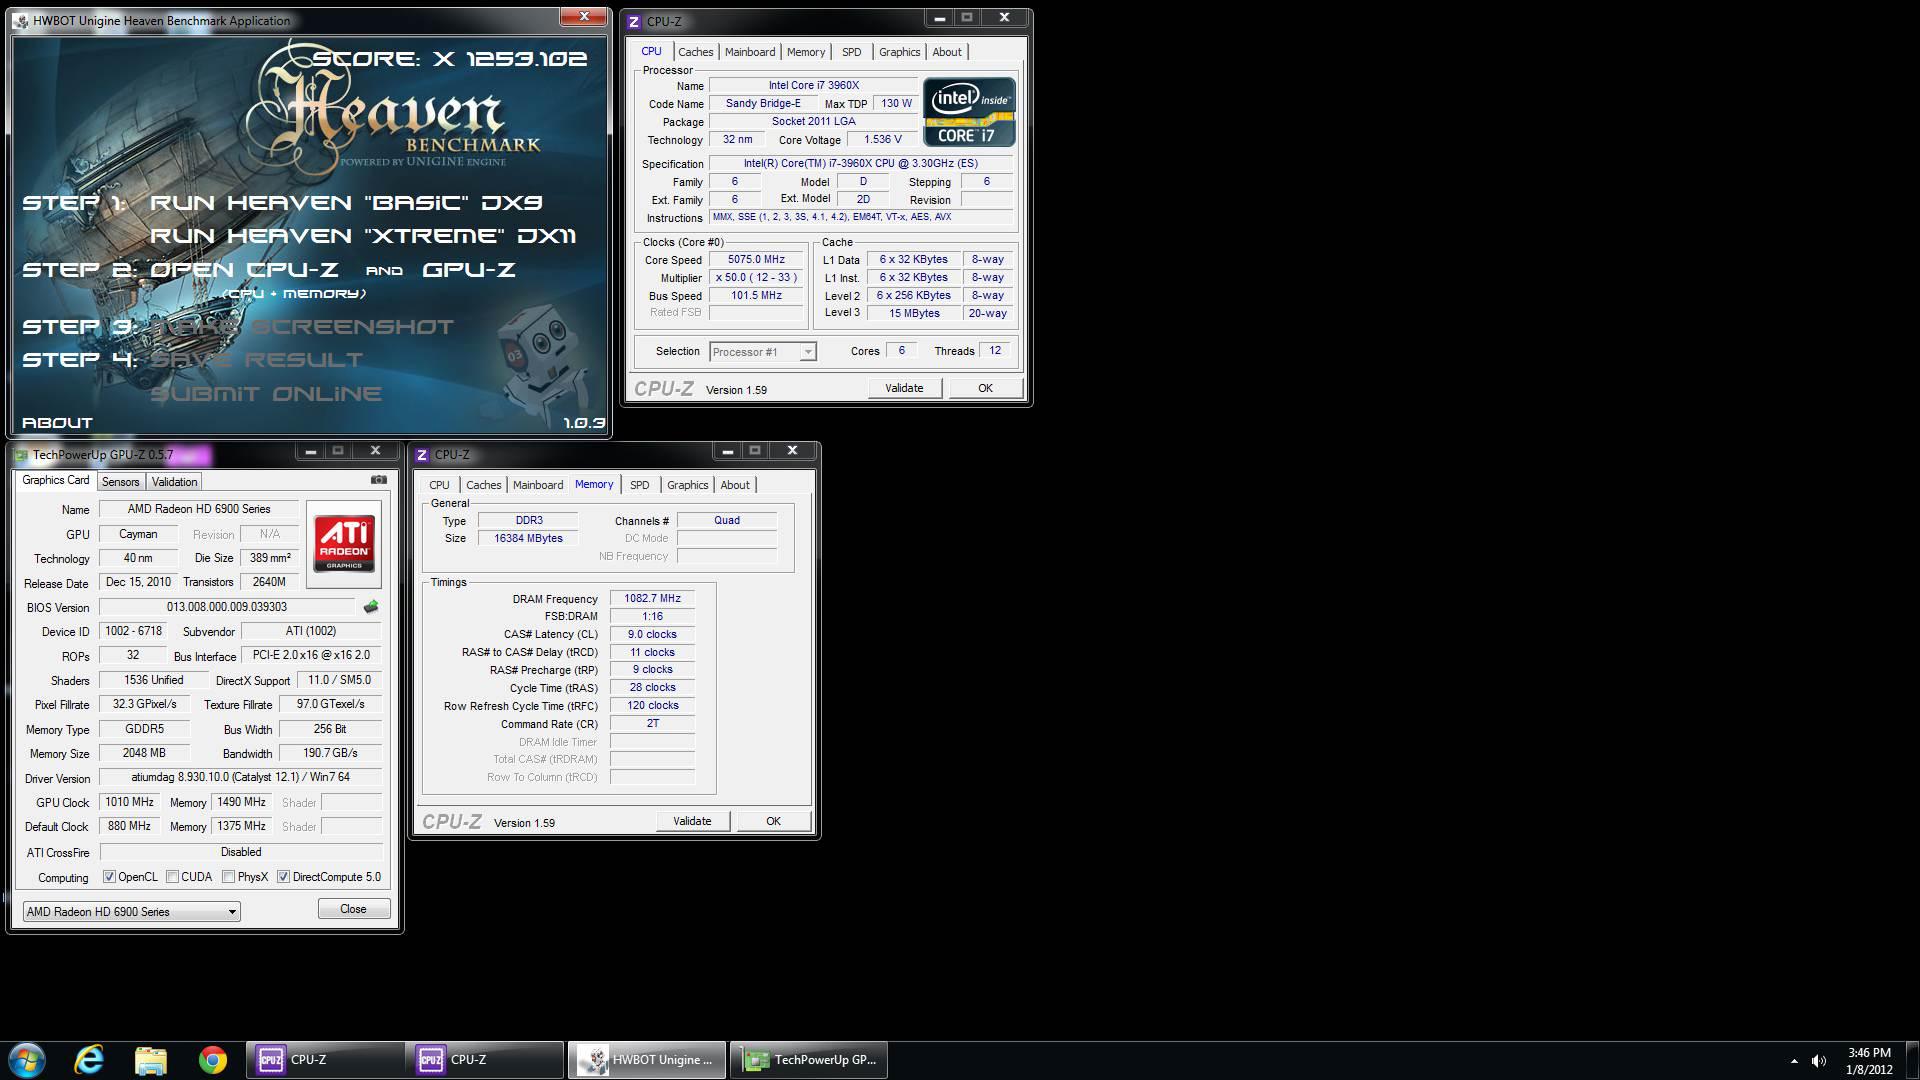Toggle the PhysX checkbox
The image size is (1920, 1080).
[x=228, y=877]
